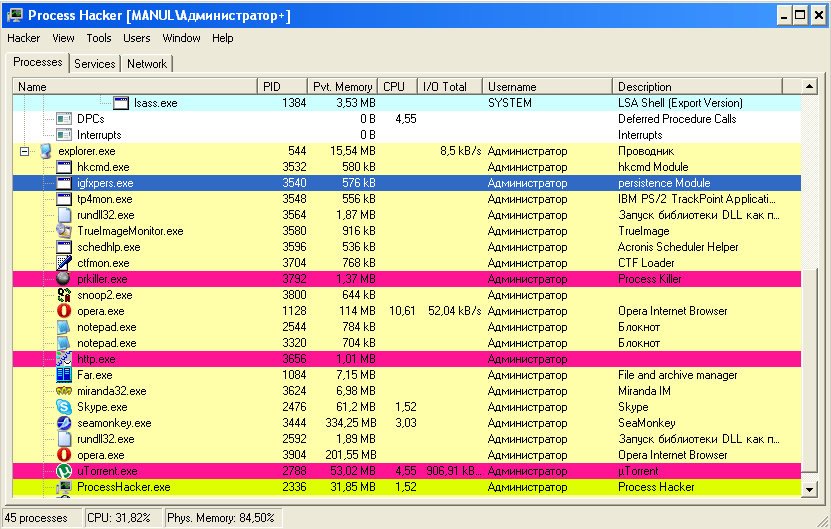Click the Process Hacker title bar icon
The height and width of the screenshot is (529, 831).
pyautogui.click(x=14, y=15)
